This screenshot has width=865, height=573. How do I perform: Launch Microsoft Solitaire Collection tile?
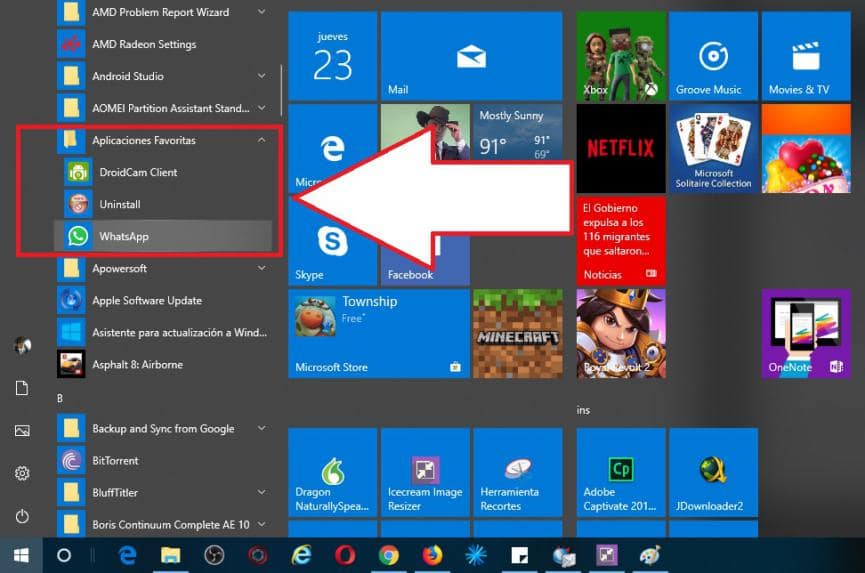713,148
